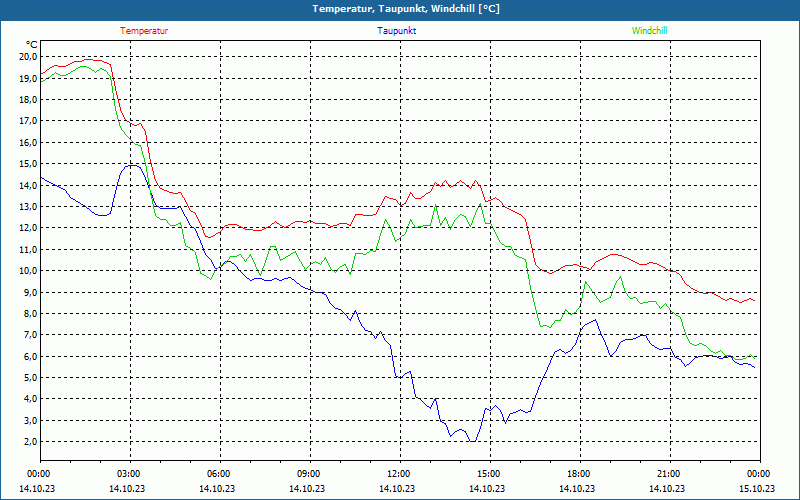Click the 10,0 y-axis value
Image resolution: width=800 pixels, height=500 pixels.
tap(28, 270)
